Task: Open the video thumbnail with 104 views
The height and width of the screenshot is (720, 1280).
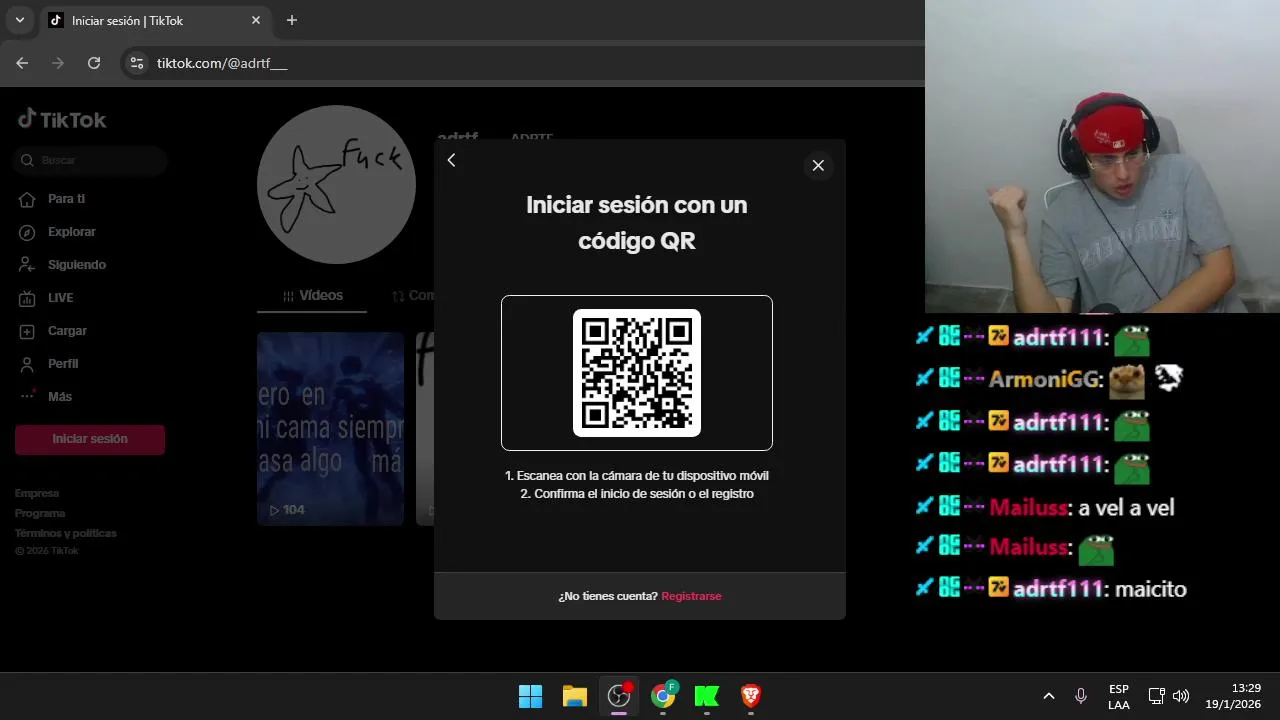Action: (330, 429)
